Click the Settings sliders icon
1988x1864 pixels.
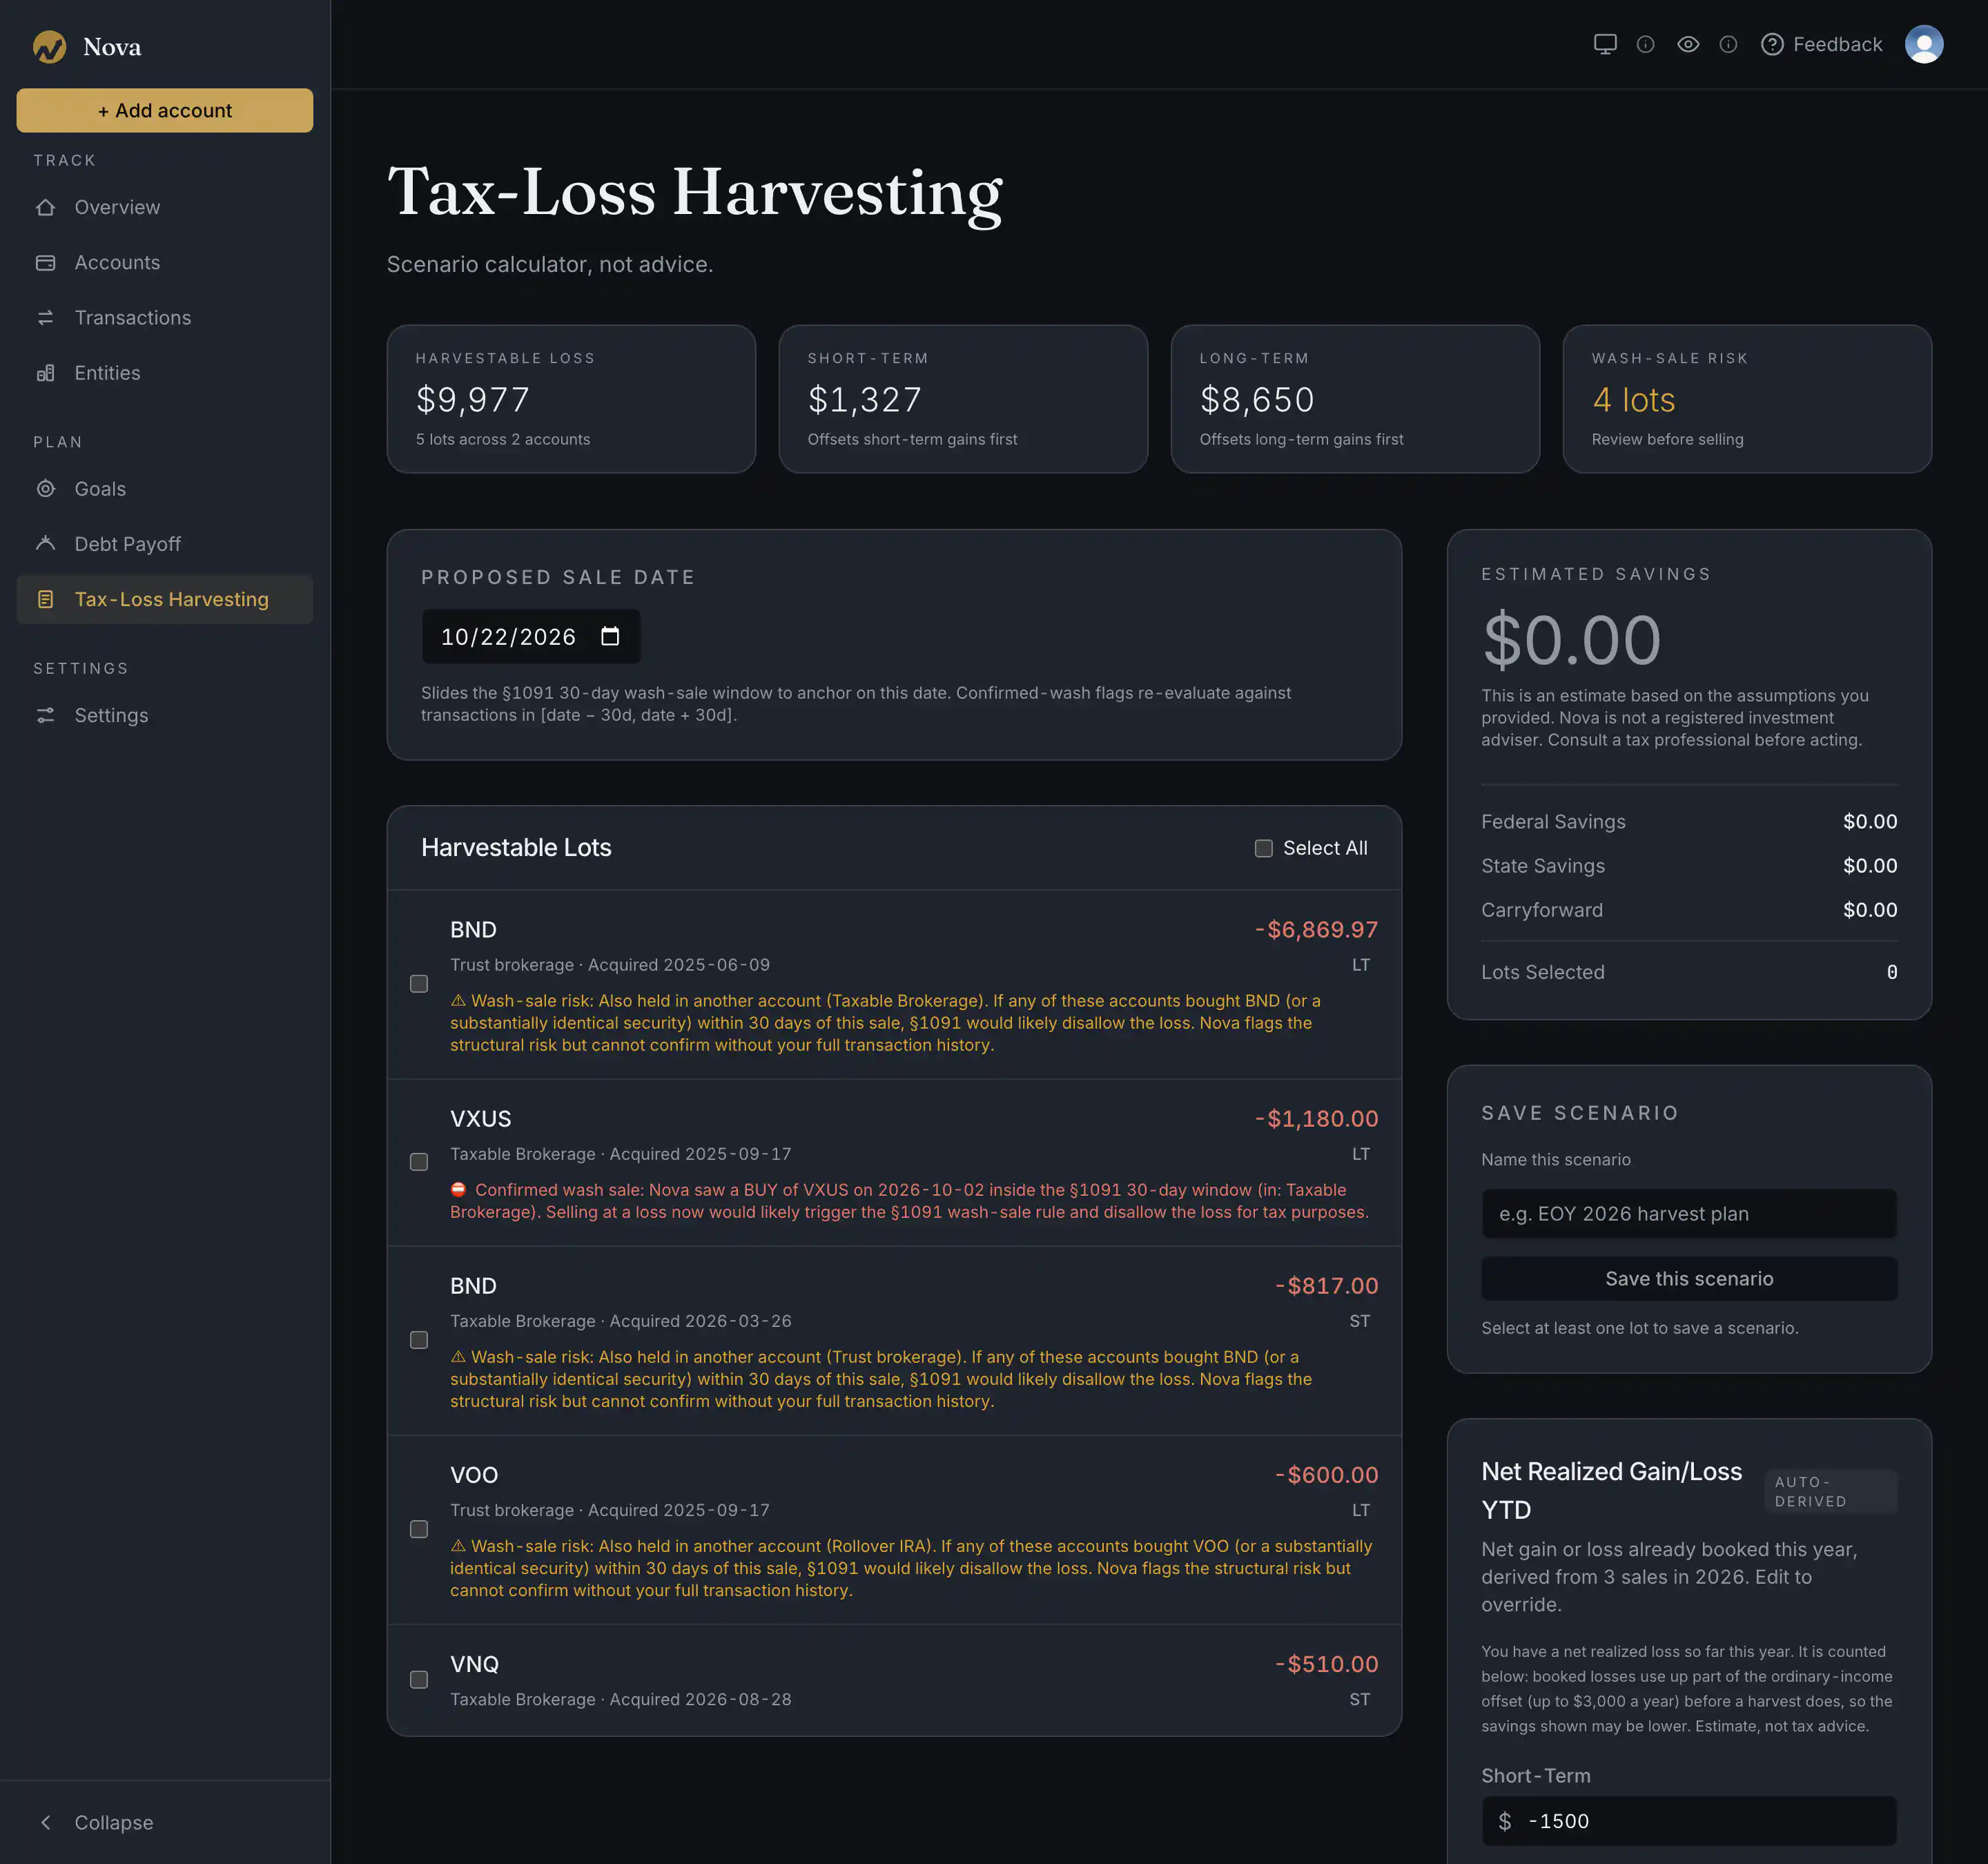(x=45, y=715)
